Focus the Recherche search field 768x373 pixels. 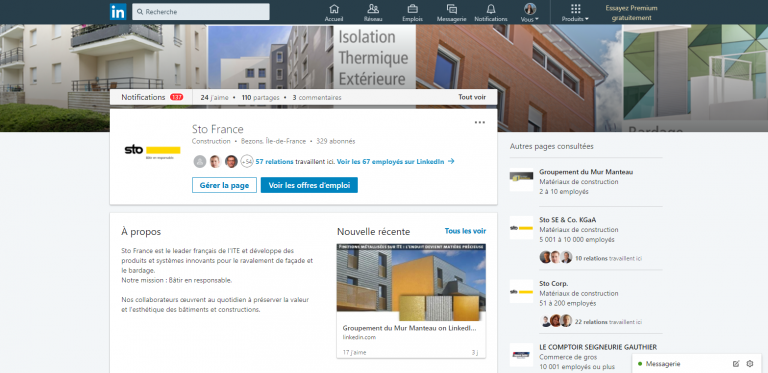[x=201, y=12]
